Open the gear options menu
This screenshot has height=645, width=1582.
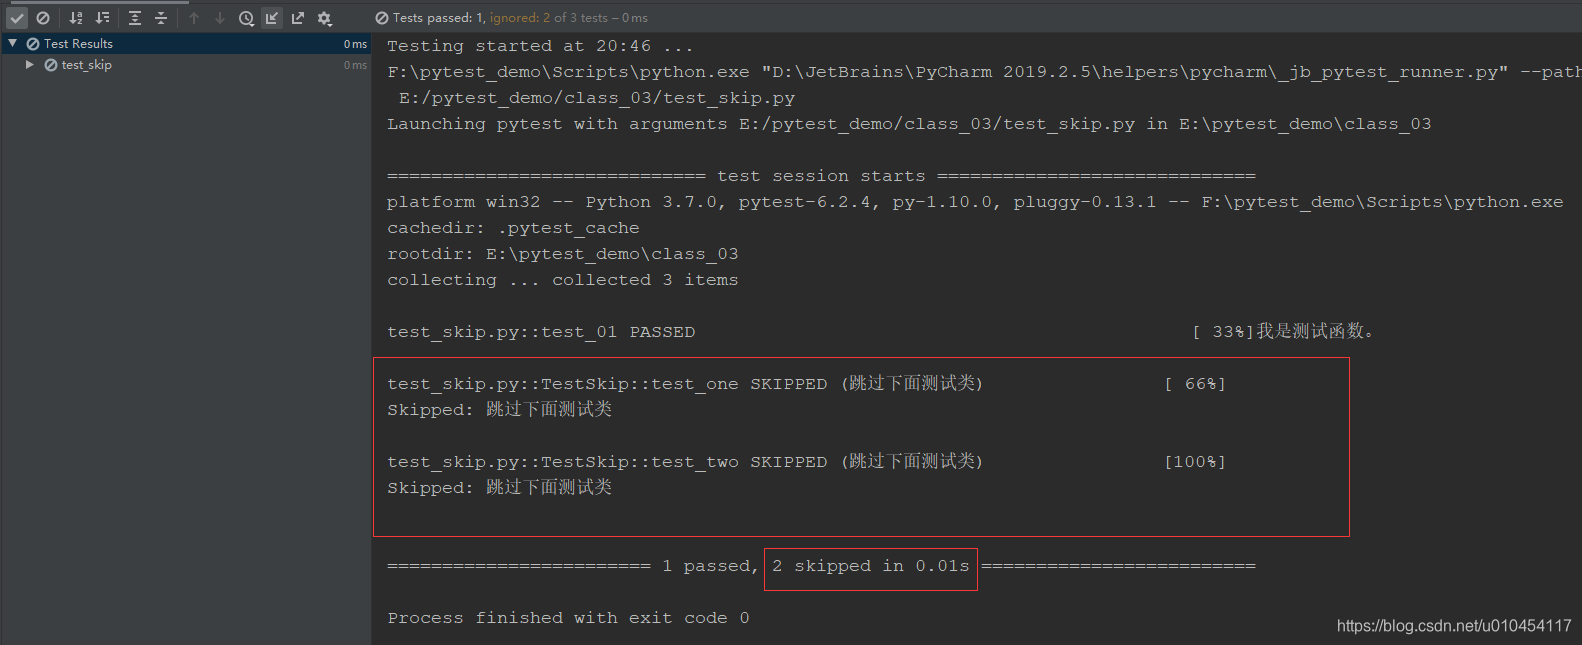pos(330,22)
